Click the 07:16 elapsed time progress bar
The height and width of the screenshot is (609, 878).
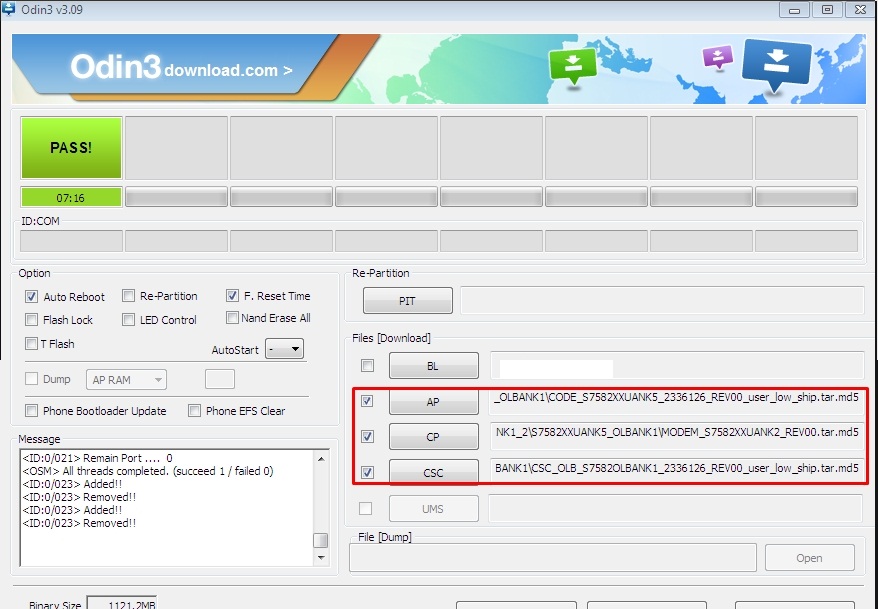tap(71, 197)
